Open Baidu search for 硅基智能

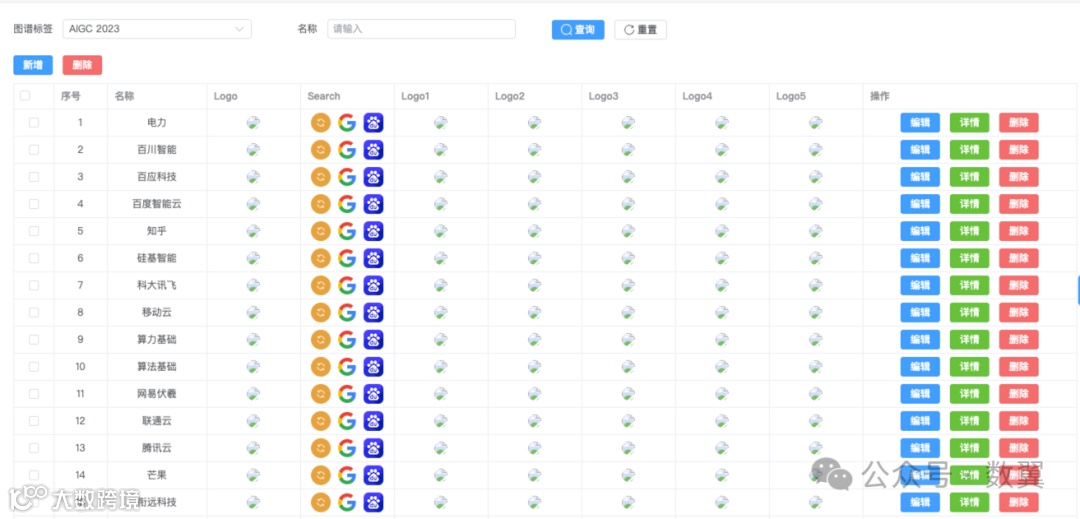point(373,258)
